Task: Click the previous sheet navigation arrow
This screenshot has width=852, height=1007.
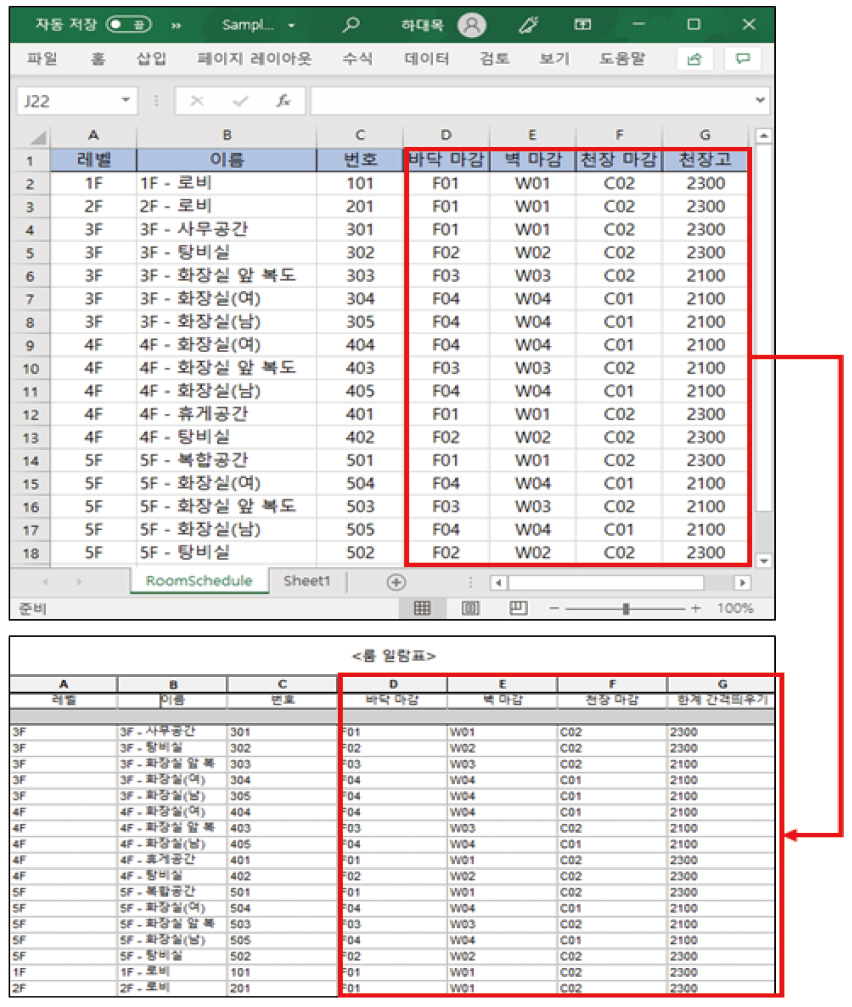Action: coord(45,582)
